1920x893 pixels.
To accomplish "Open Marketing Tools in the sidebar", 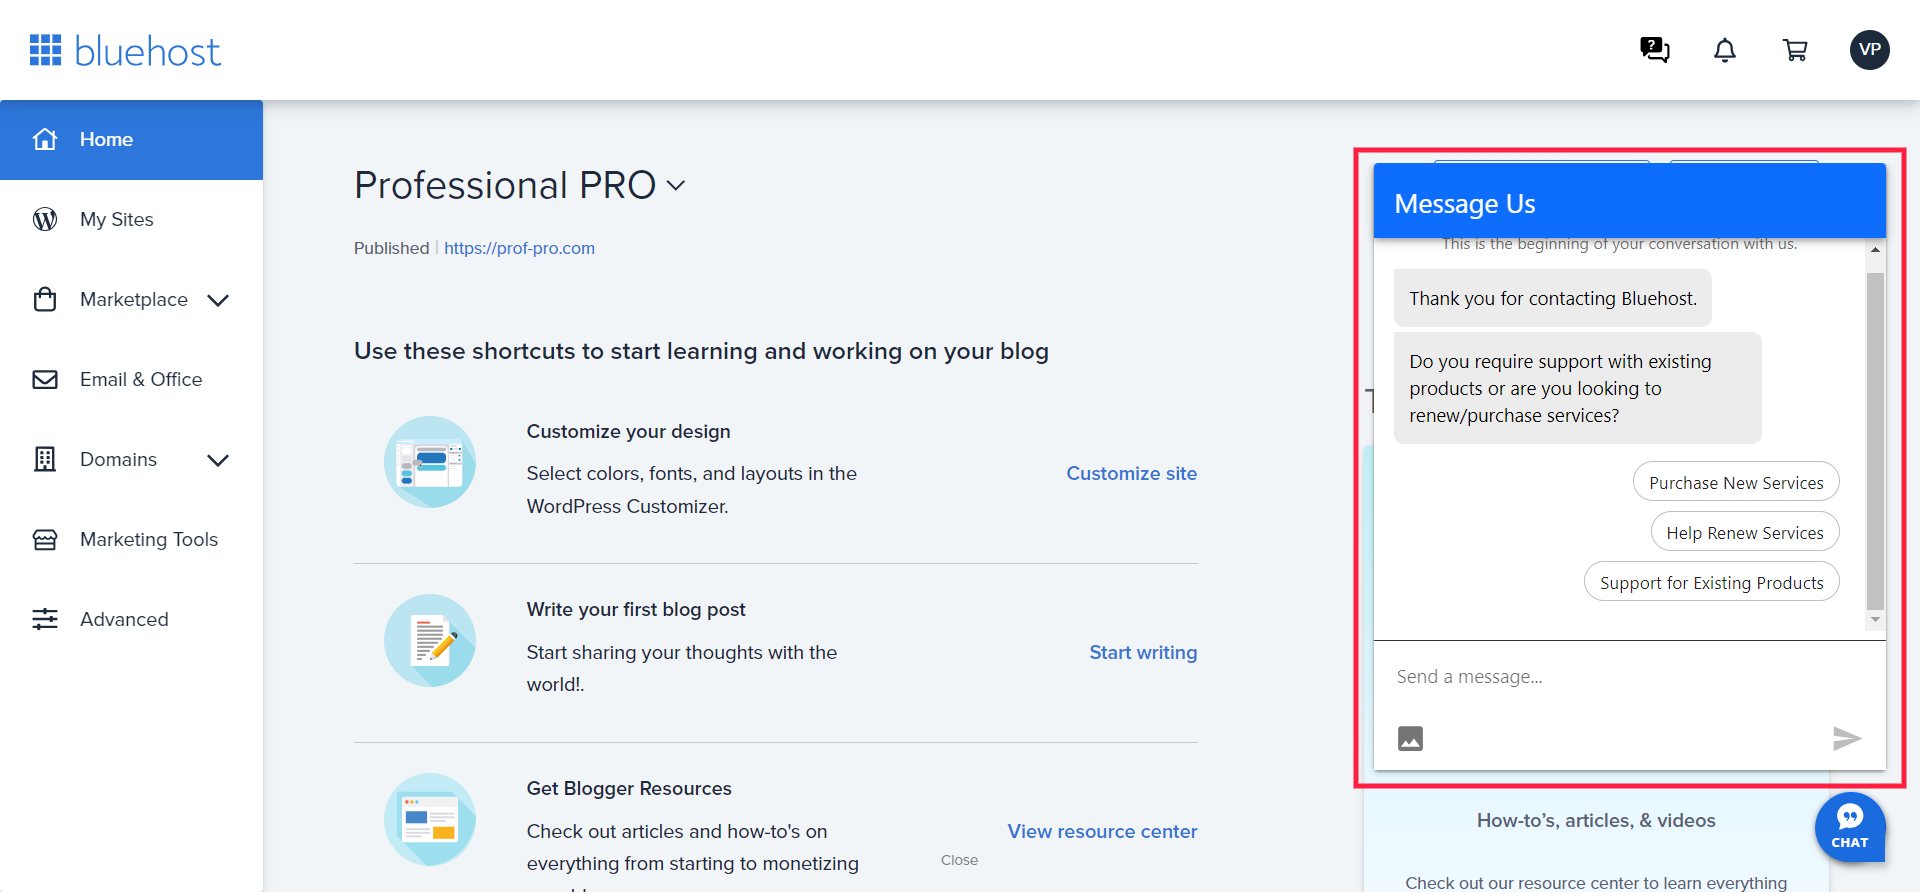I will click(x=131, y=540).
